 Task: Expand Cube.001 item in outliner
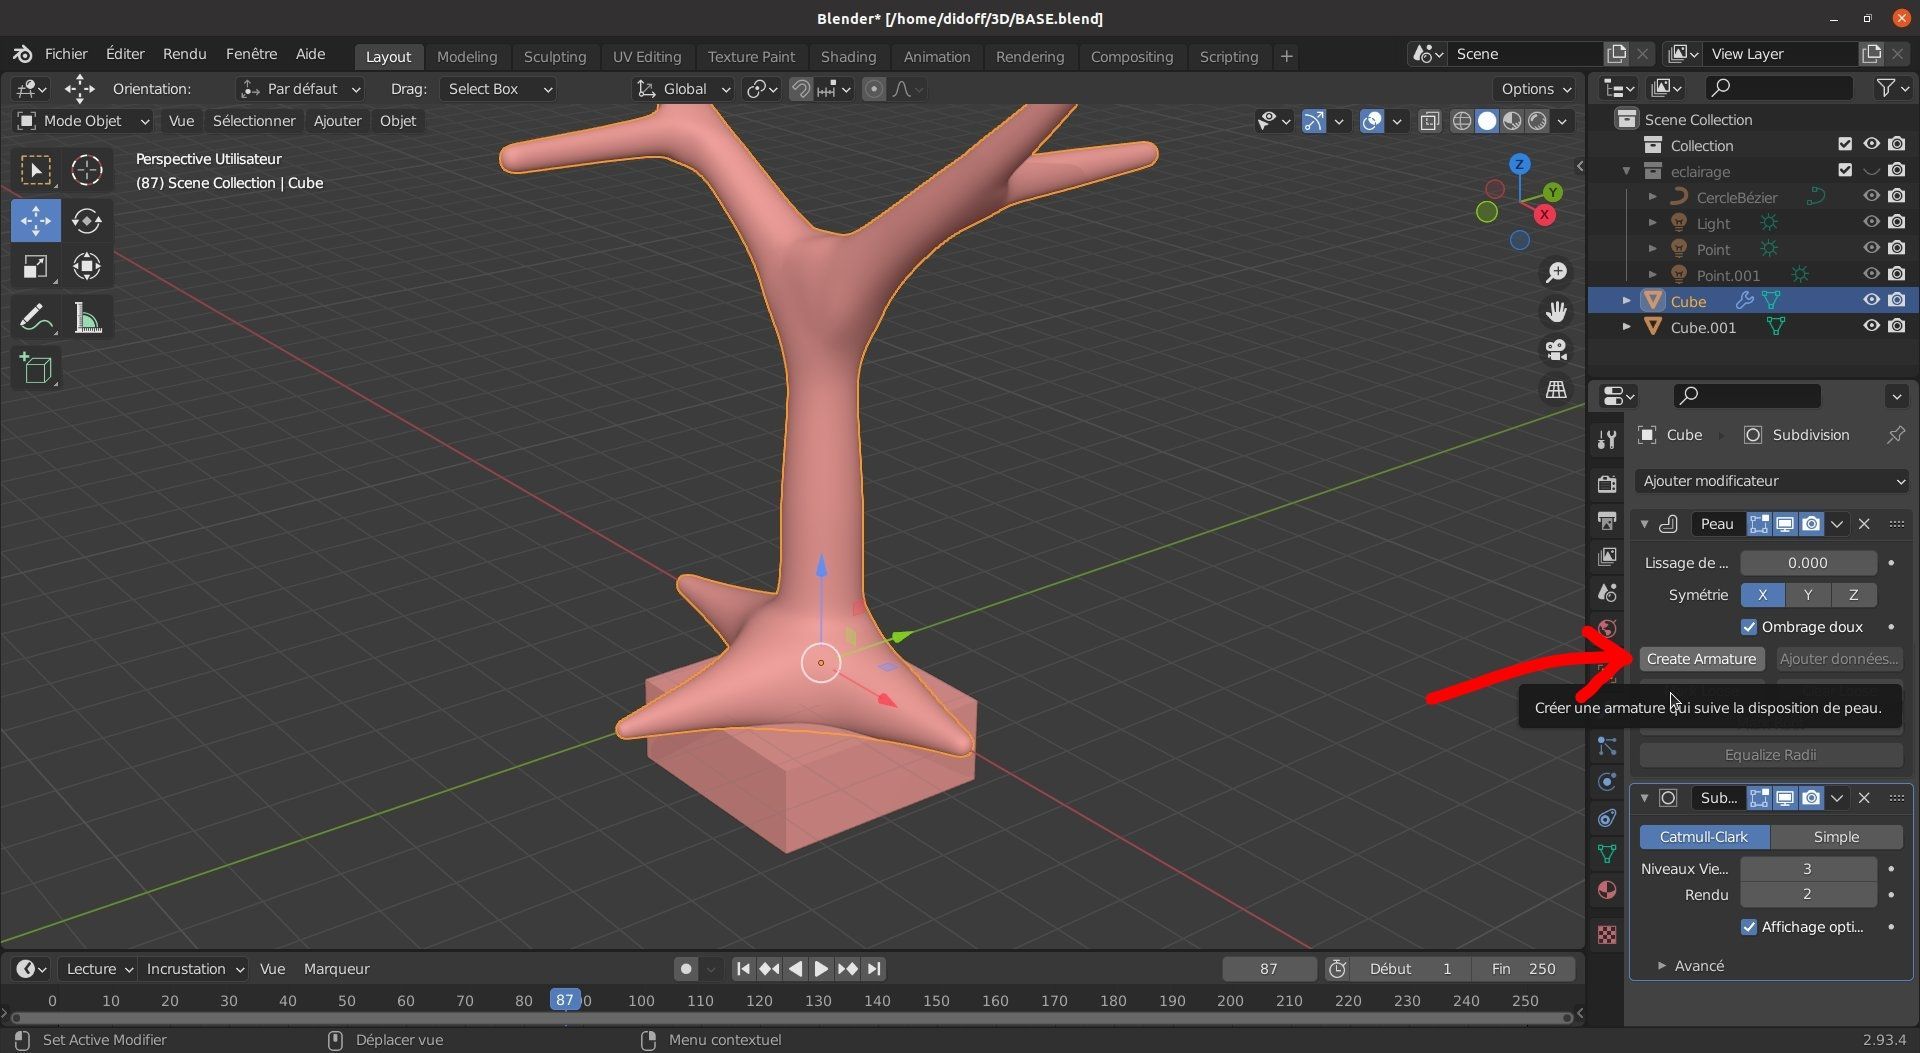1626,327
